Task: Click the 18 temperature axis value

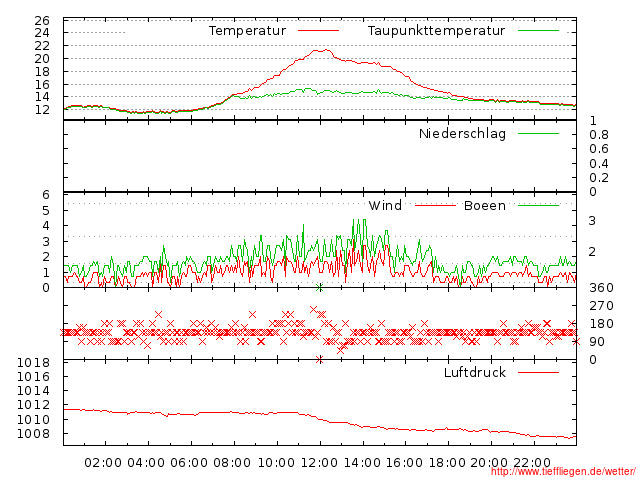Action: coord(42,72)
